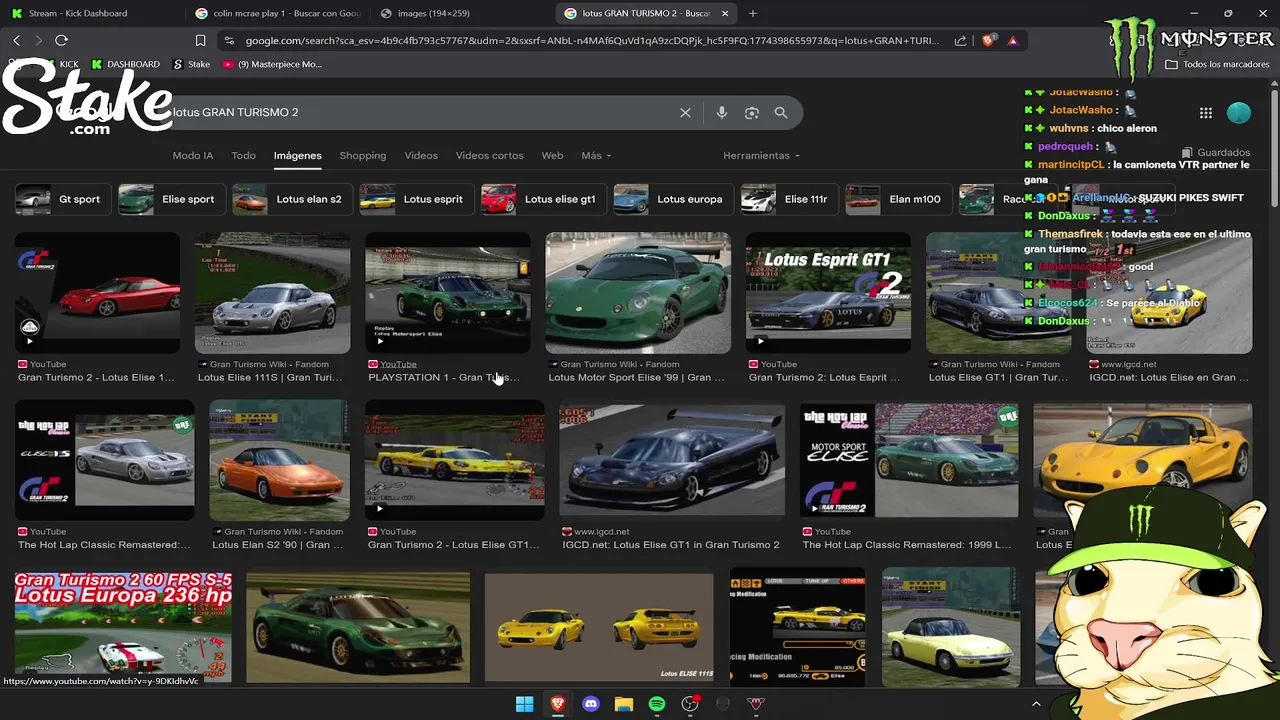Select the Todo search tab
This screenshot has height=720, width=1280.
[243, 155]
